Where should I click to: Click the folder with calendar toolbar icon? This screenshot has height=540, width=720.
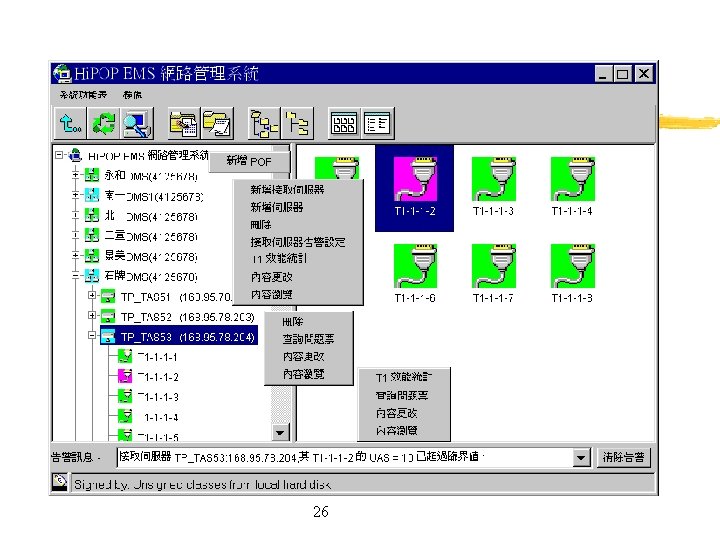point(183,123)
